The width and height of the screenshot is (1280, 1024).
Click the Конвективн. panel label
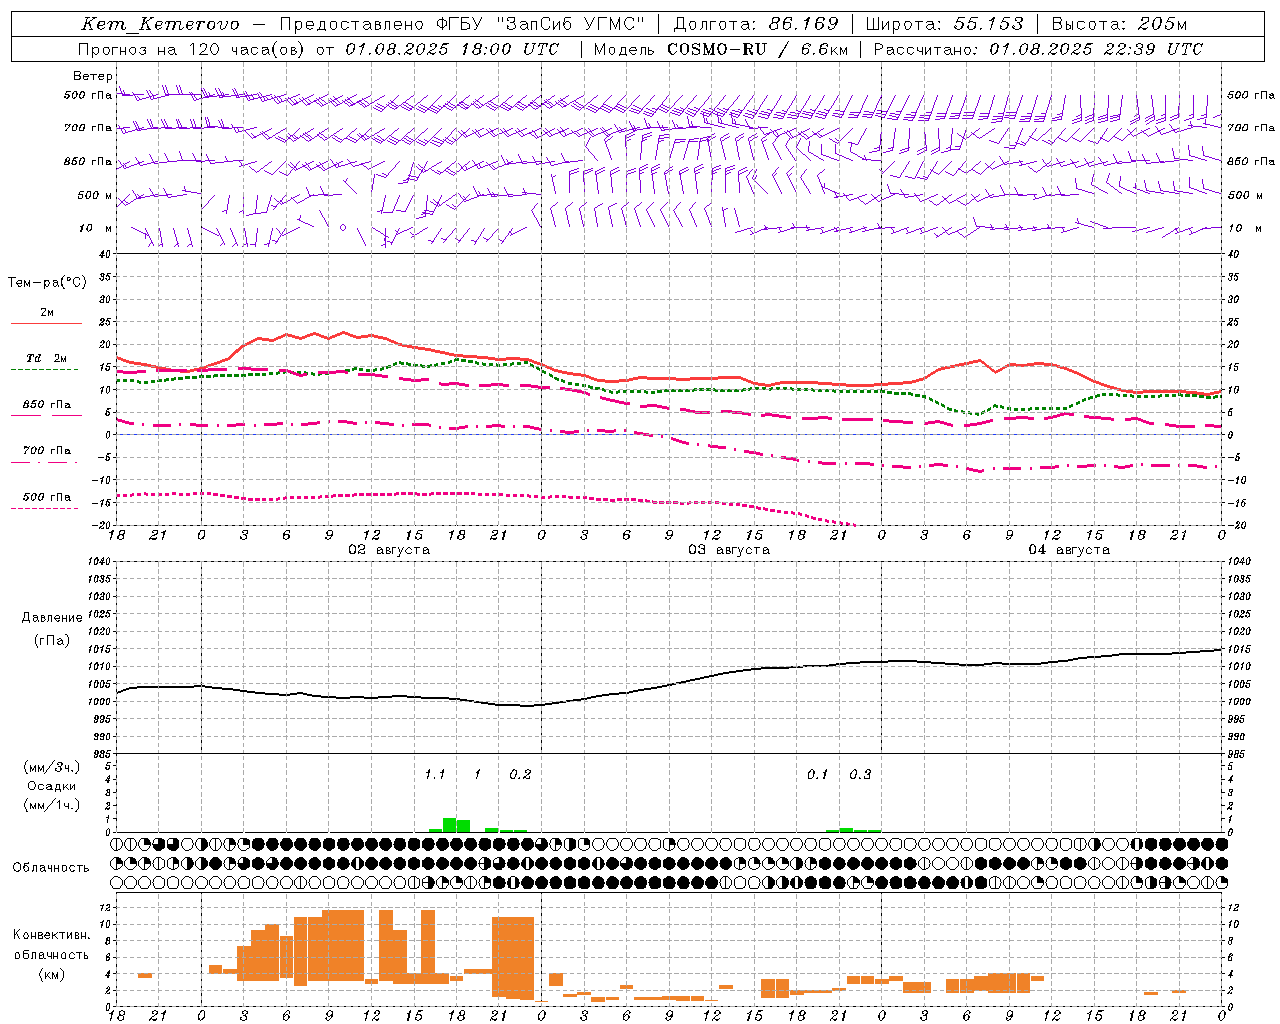pyautogui.click(x=52, y=935)
